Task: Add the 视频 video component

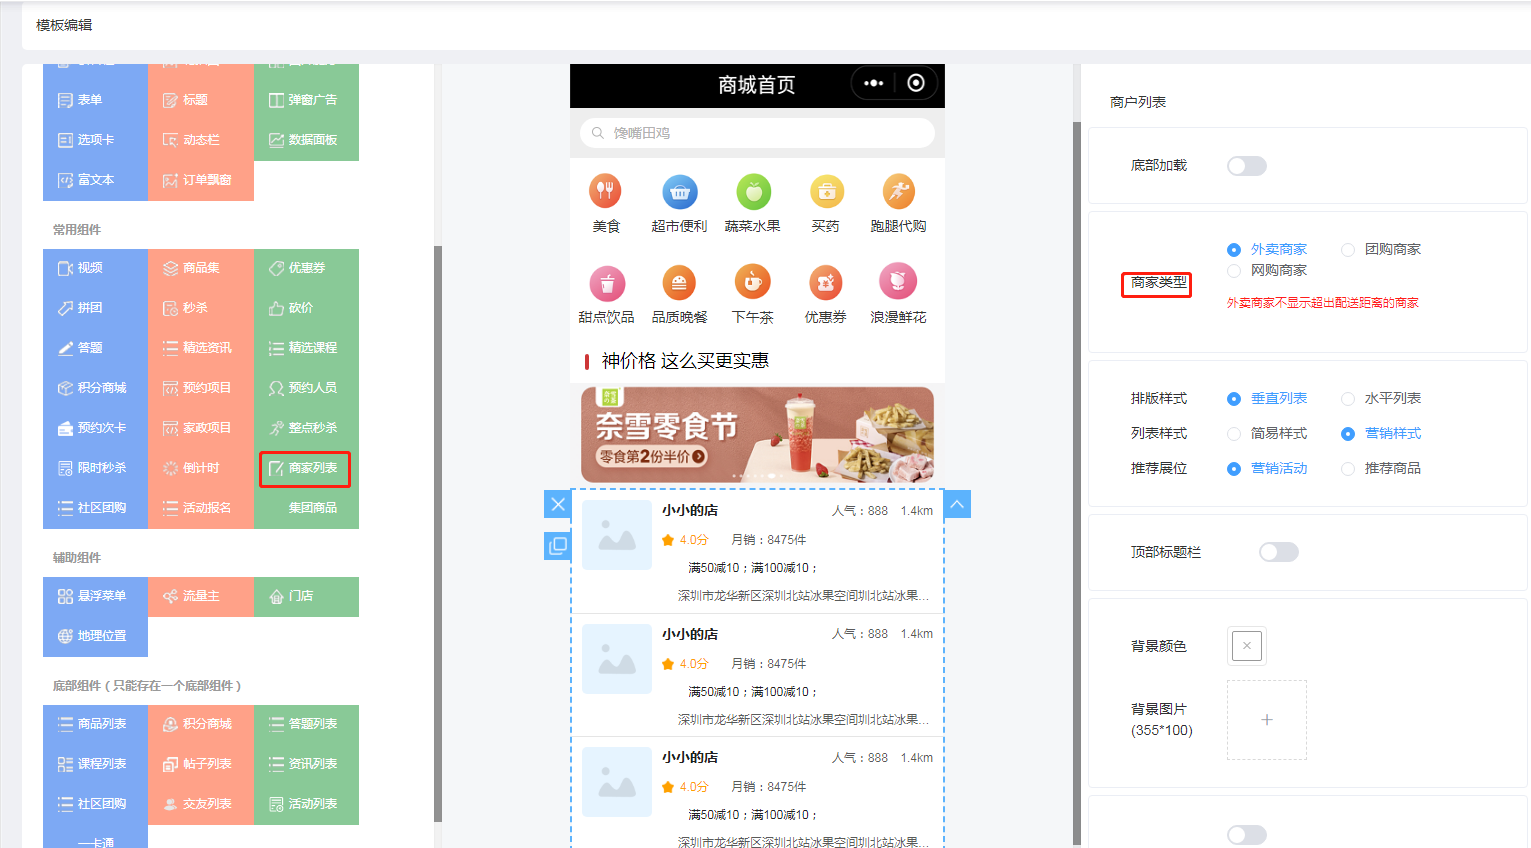Action: coord(95,268)
